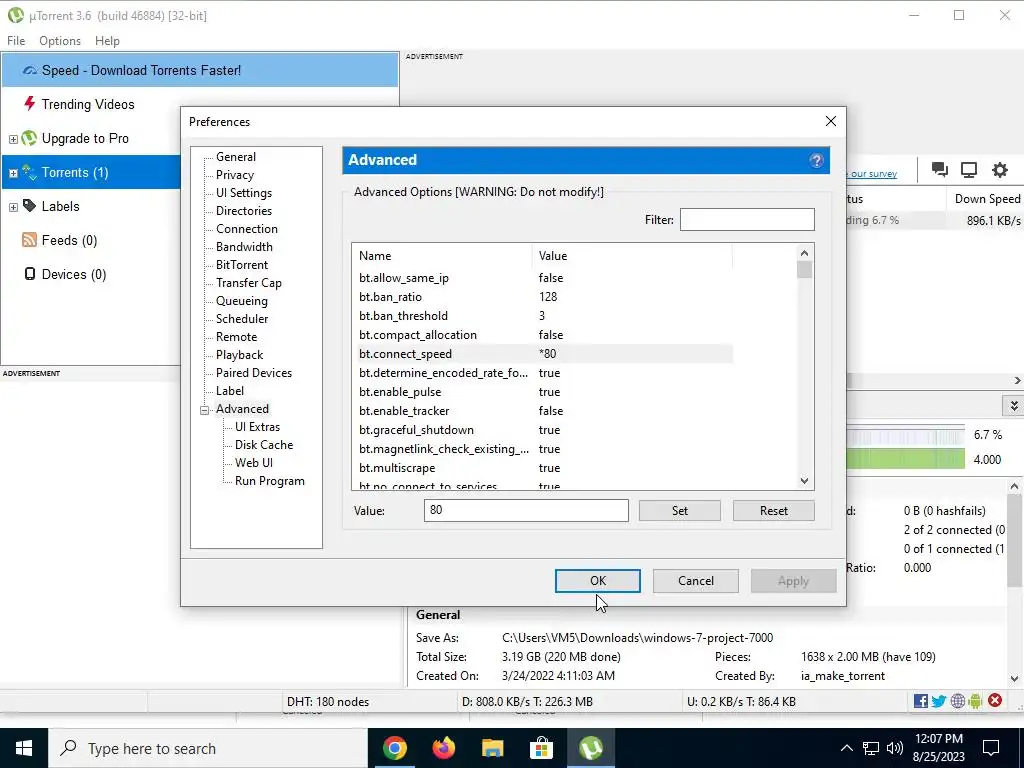Open Firefox from the taskbar

(444, 748)
